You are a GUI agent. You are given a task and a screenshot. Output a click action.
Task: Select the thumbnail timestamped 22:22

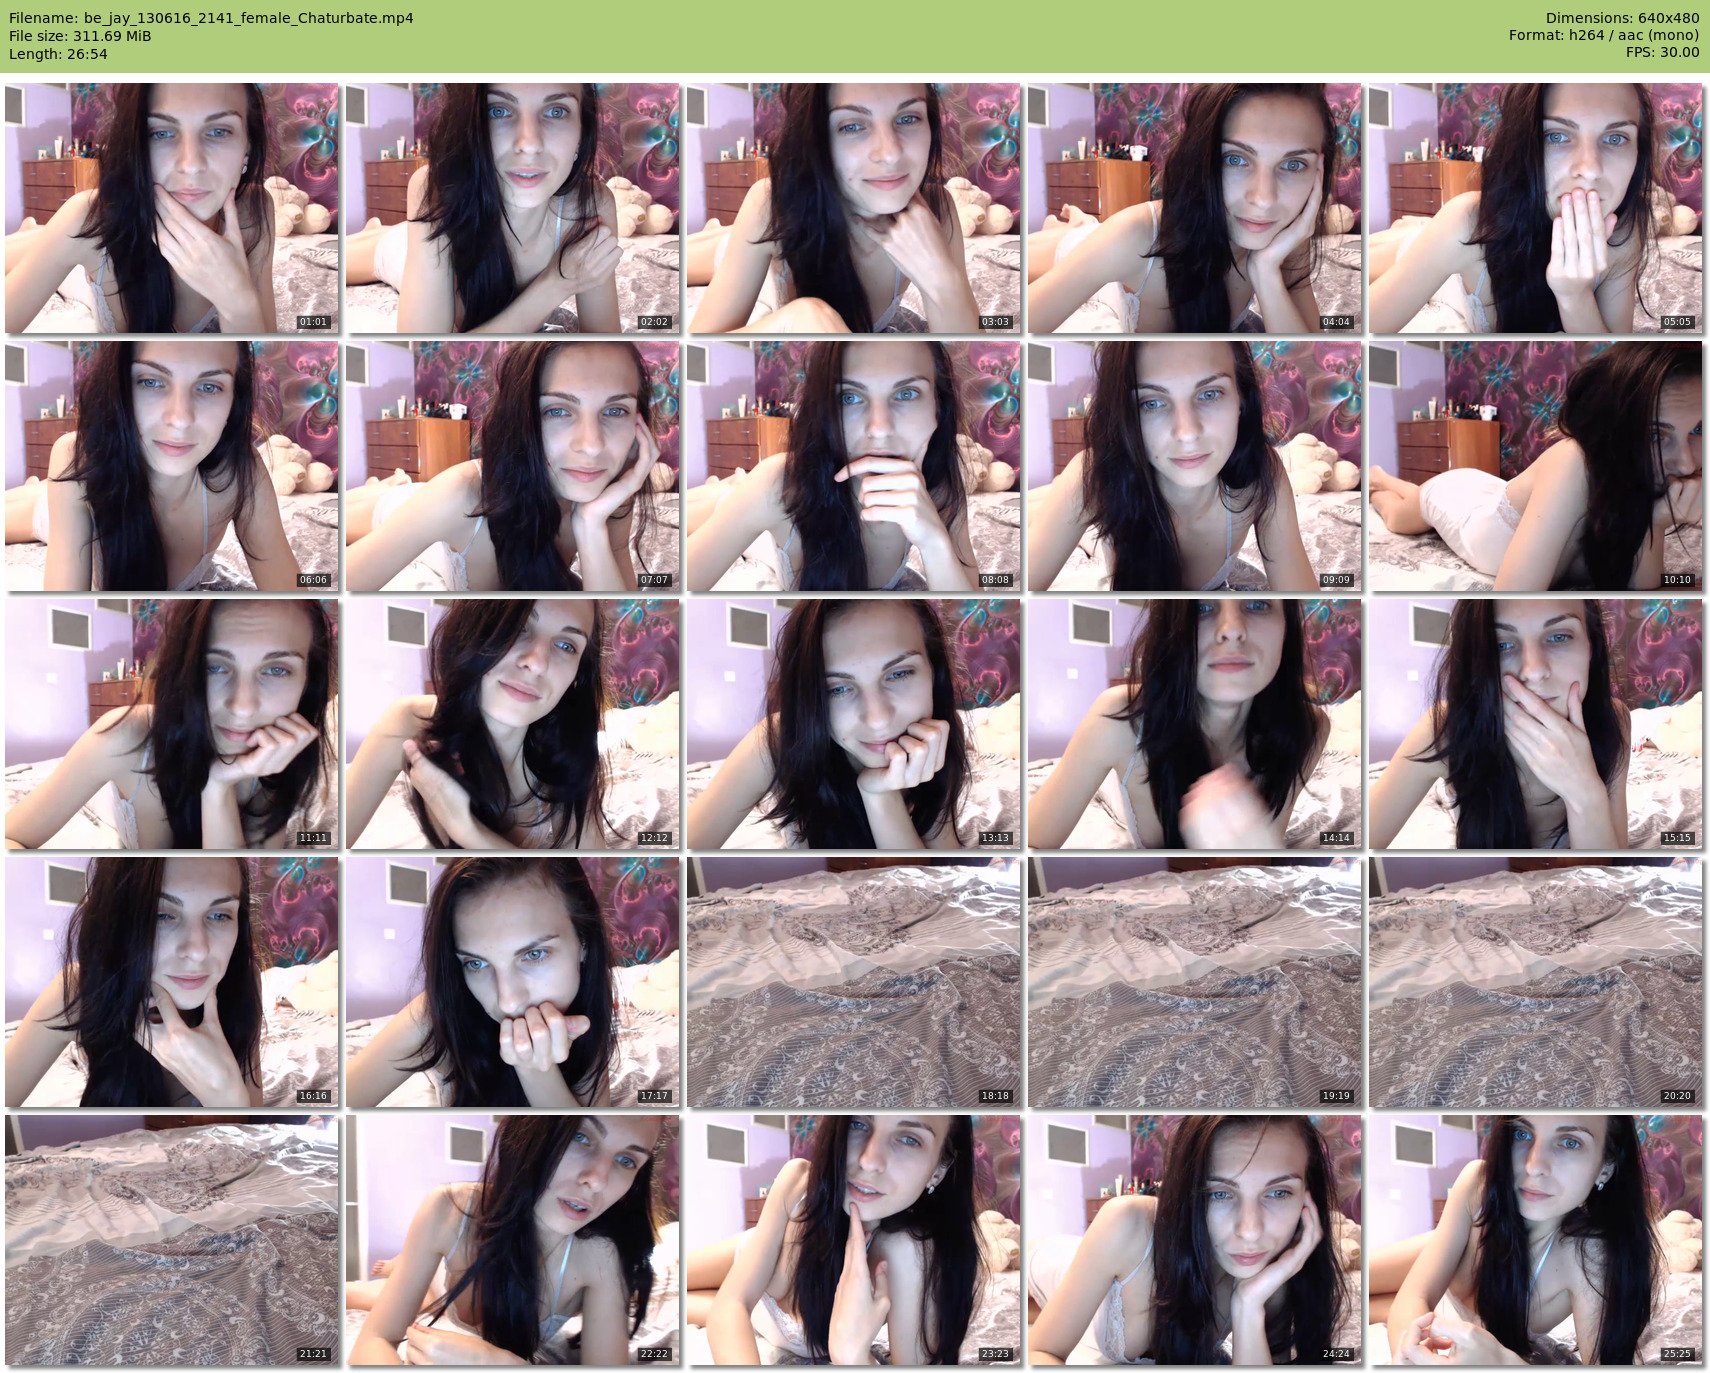512,1240
